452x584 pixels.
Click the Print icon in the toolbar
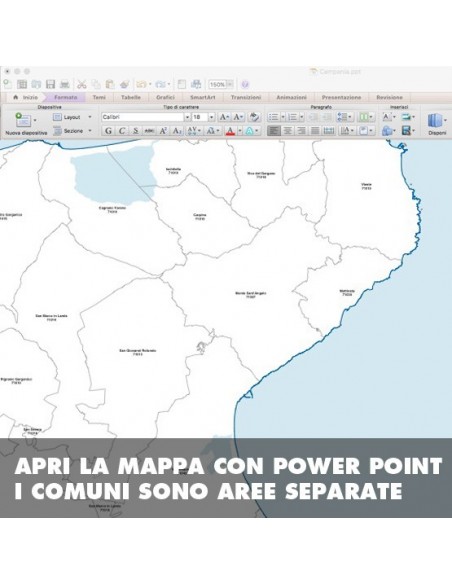click(65, 84)
